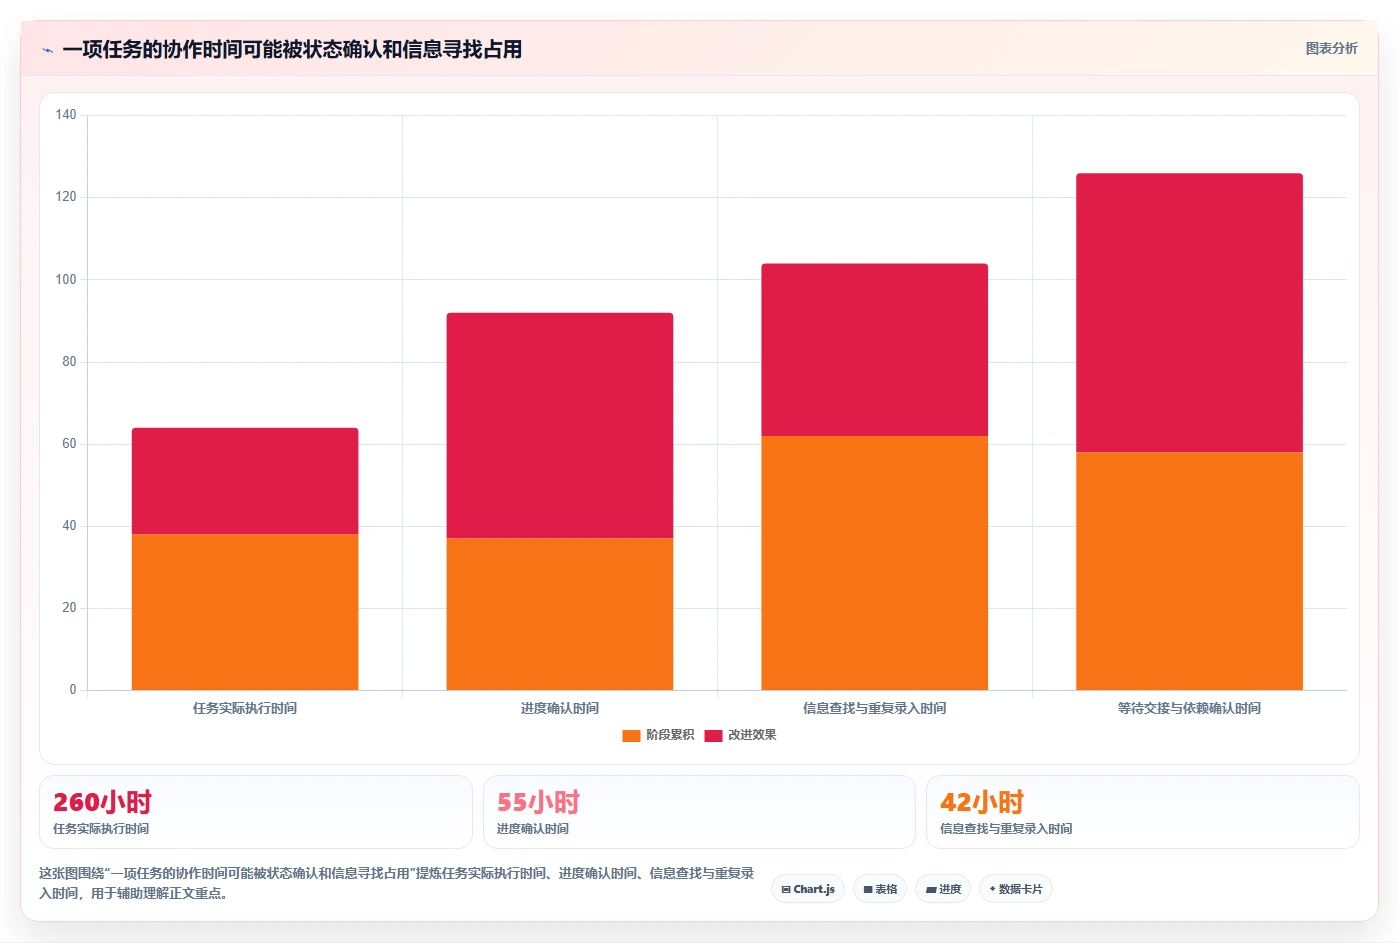This screenshot has width=1399, height=943.
Task: Click the x-axis label 进度确认时间
Action: (x=560, y=708)
